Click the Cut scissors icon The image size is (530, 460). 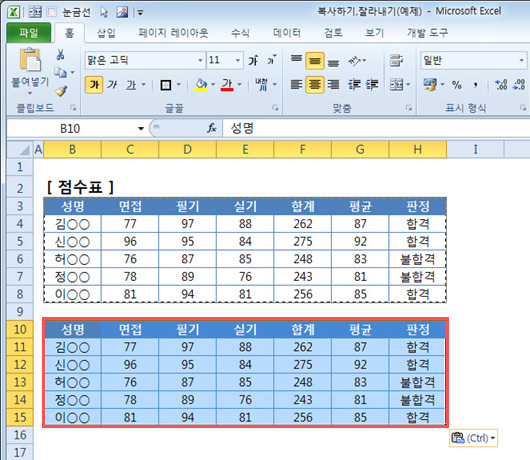click(x=61, y=54)
